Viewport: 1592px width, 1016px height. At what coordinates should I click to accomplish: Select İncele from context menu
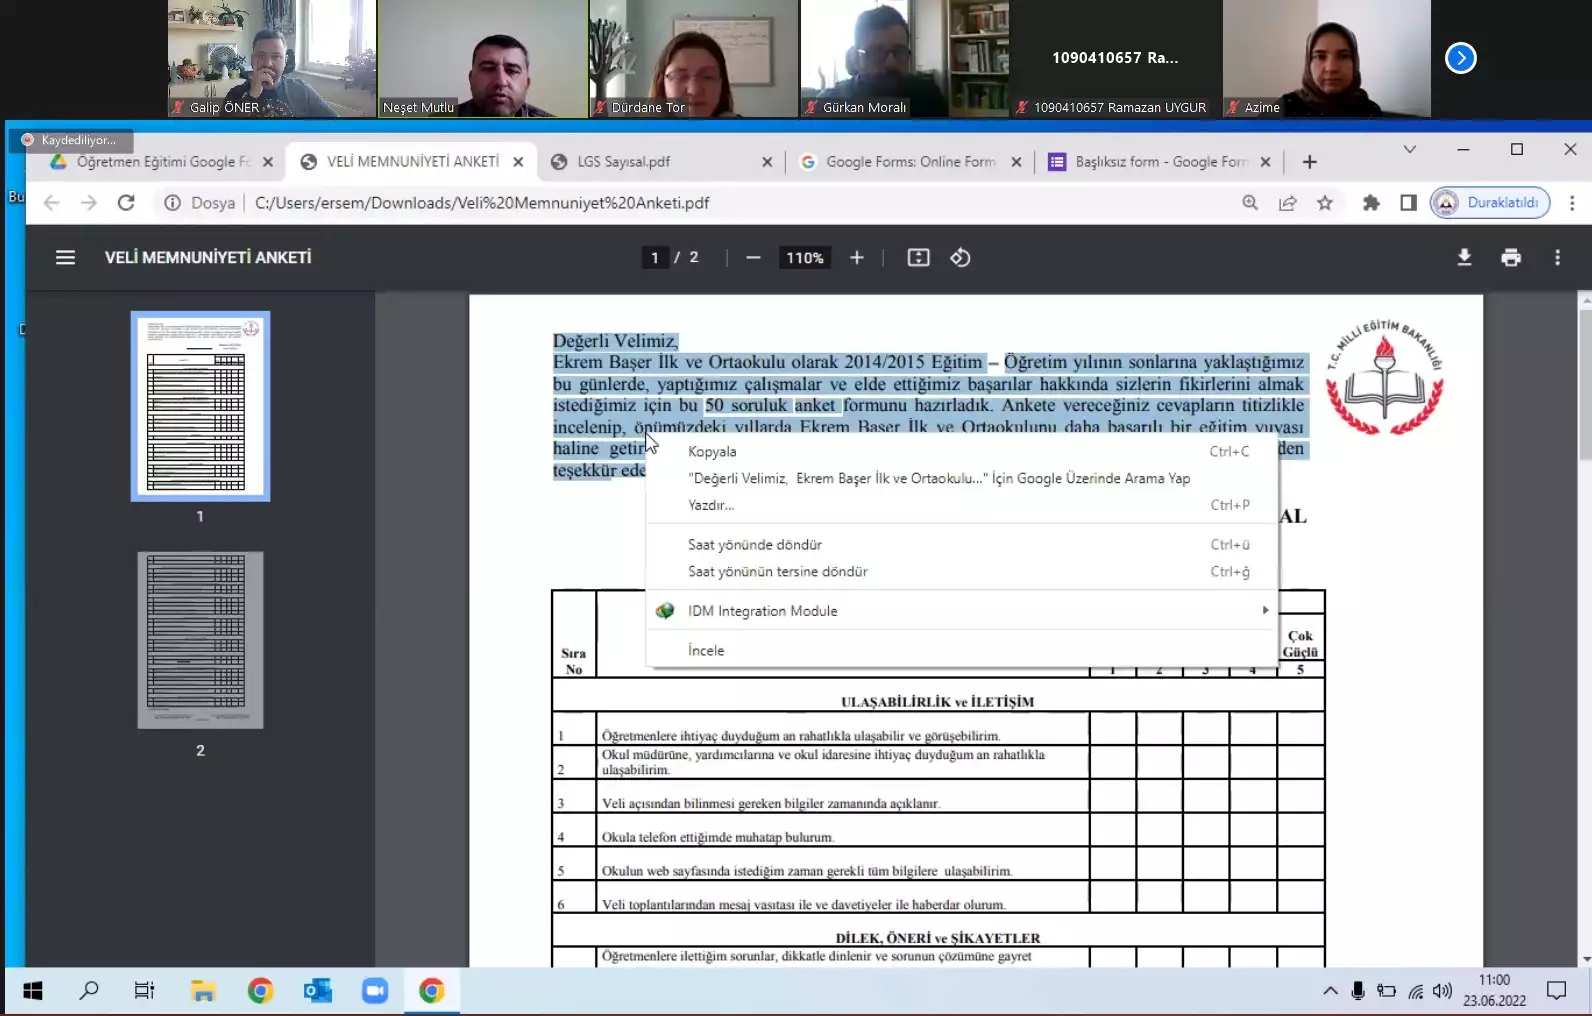[x=962, y=650]
